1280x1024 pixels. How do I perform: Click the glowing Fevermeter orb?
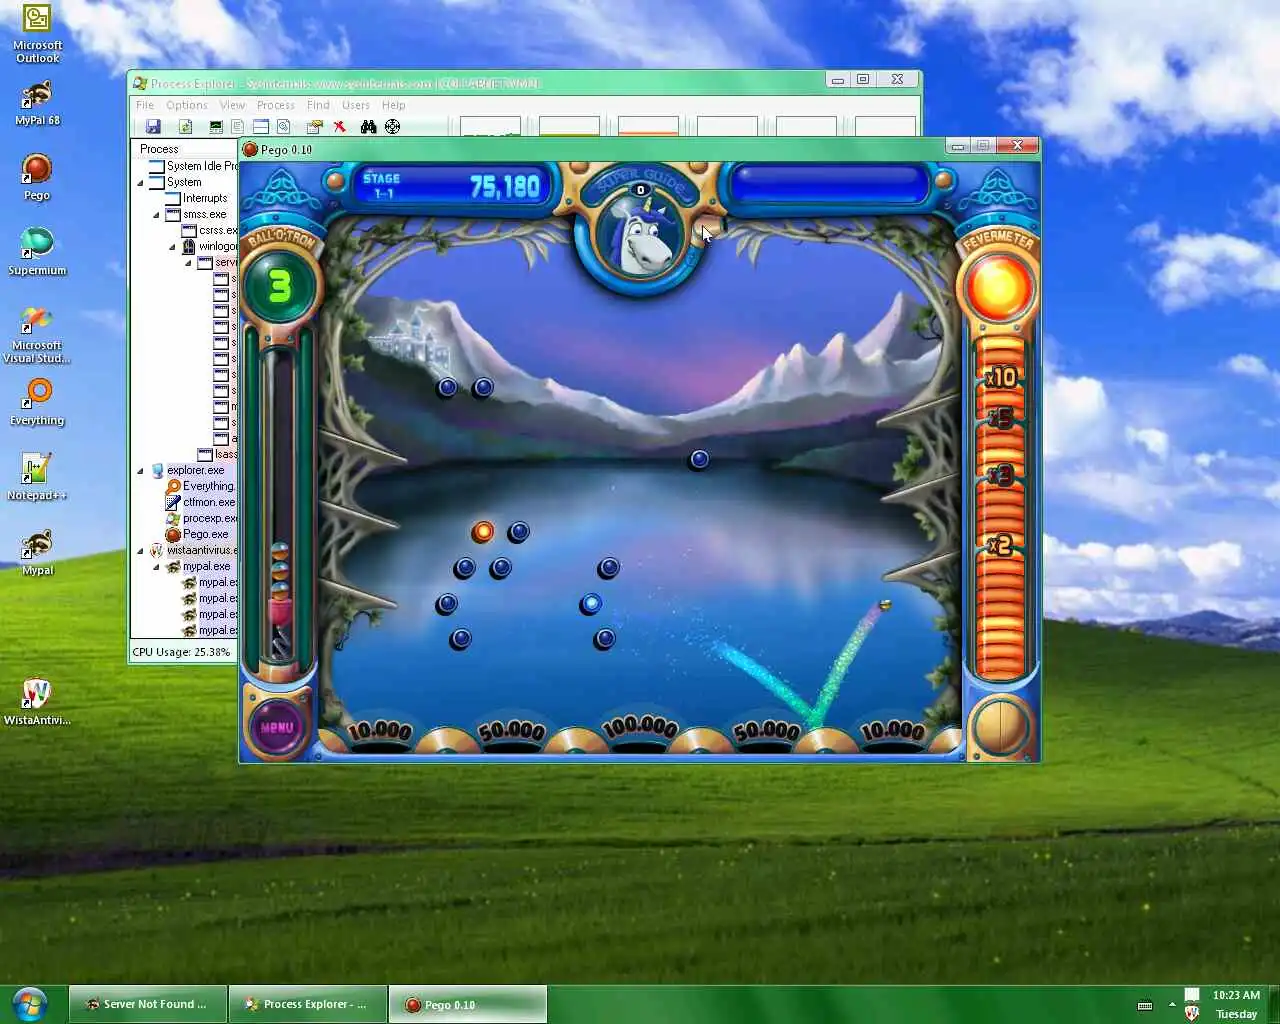click(x=998, y=287)
